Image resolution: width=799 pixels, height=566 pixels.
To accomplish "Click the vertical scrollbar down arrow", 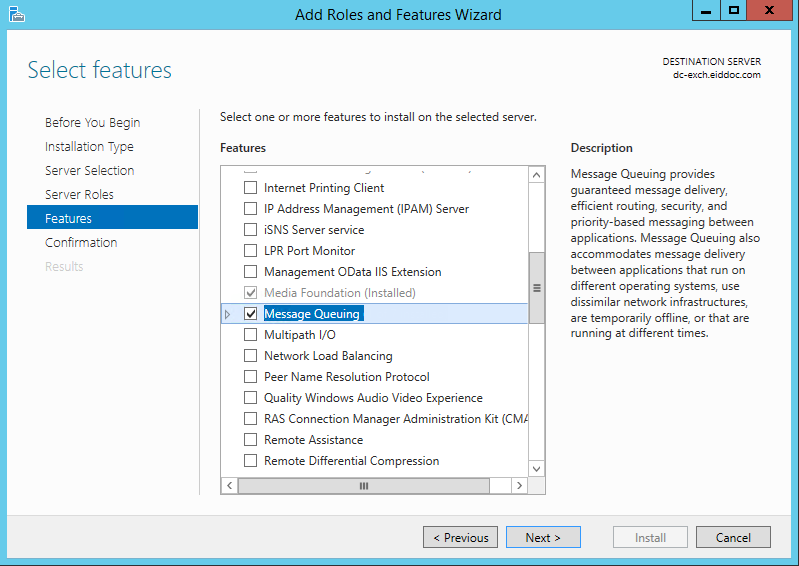I will pos(536,468).
